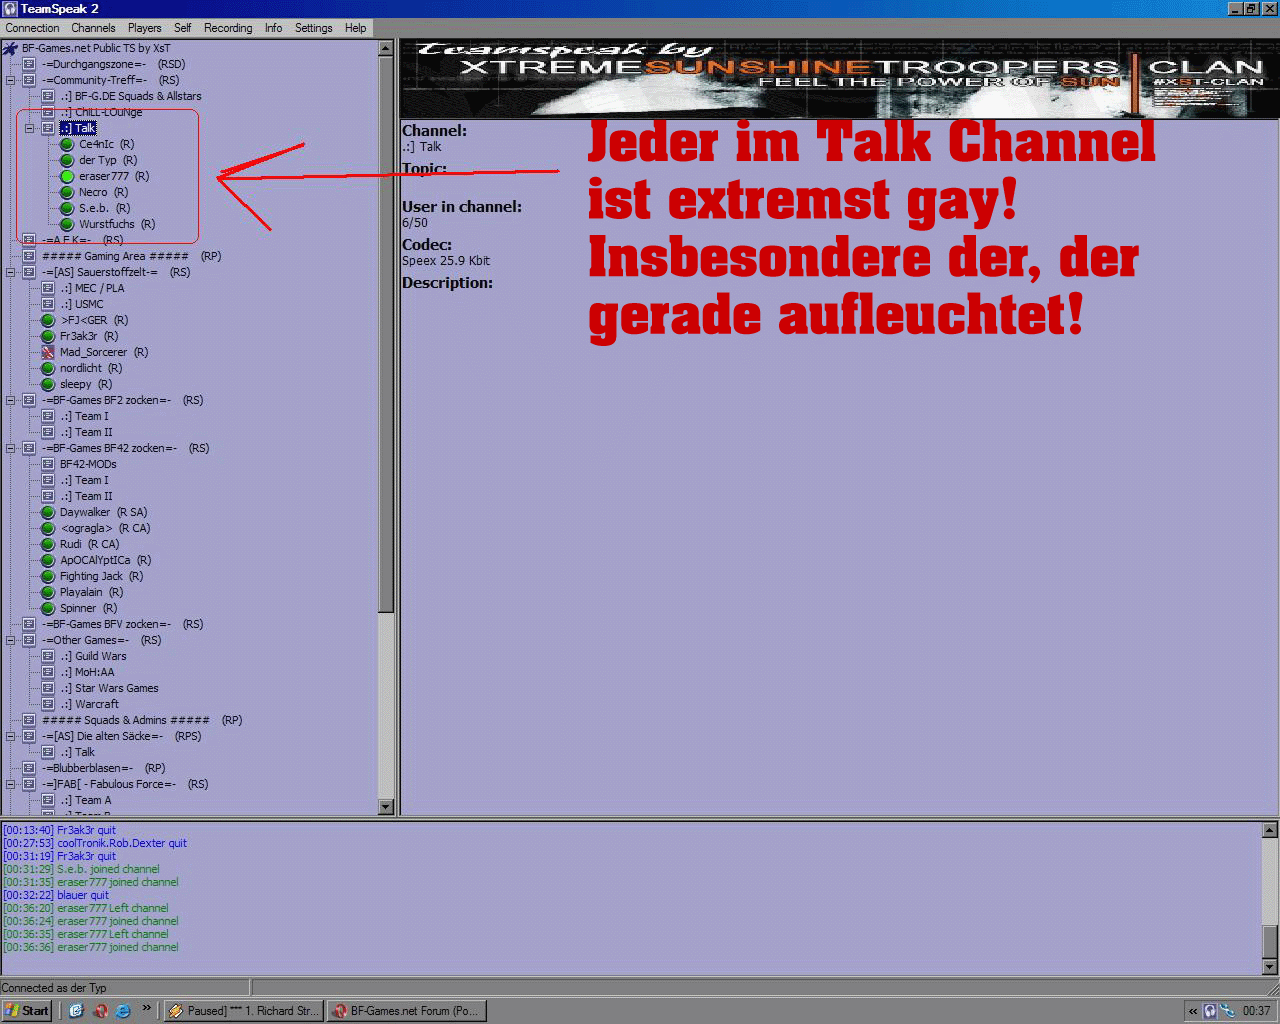Screen dimensions: 1280x1024
Task: Click the red headset quick launch icon
Action: [x=100, y=1011]
